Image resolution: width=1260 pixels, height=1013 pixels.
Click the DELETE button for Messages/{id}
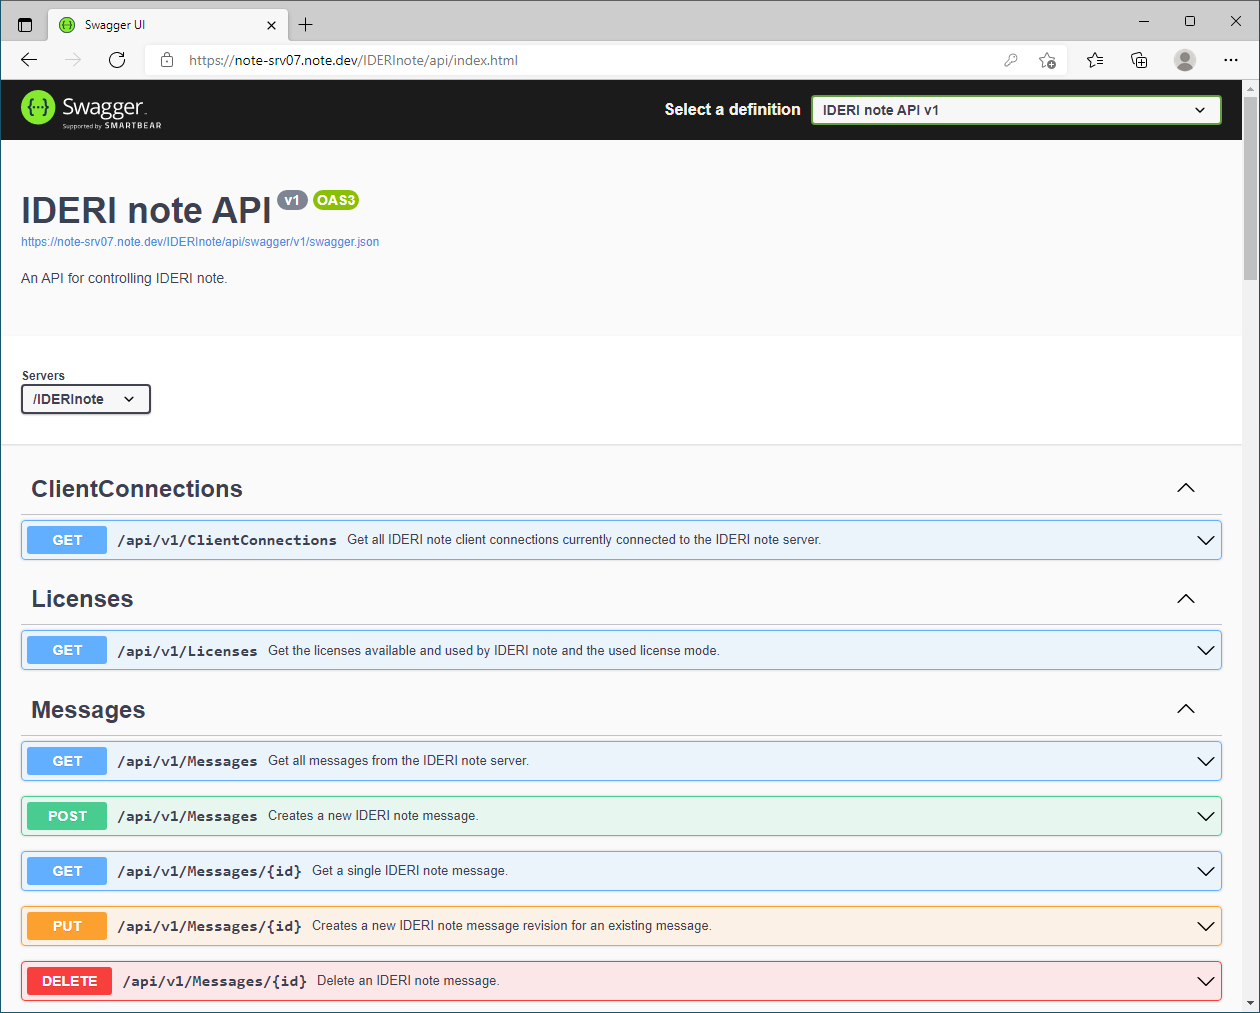(x=70, y=981)
